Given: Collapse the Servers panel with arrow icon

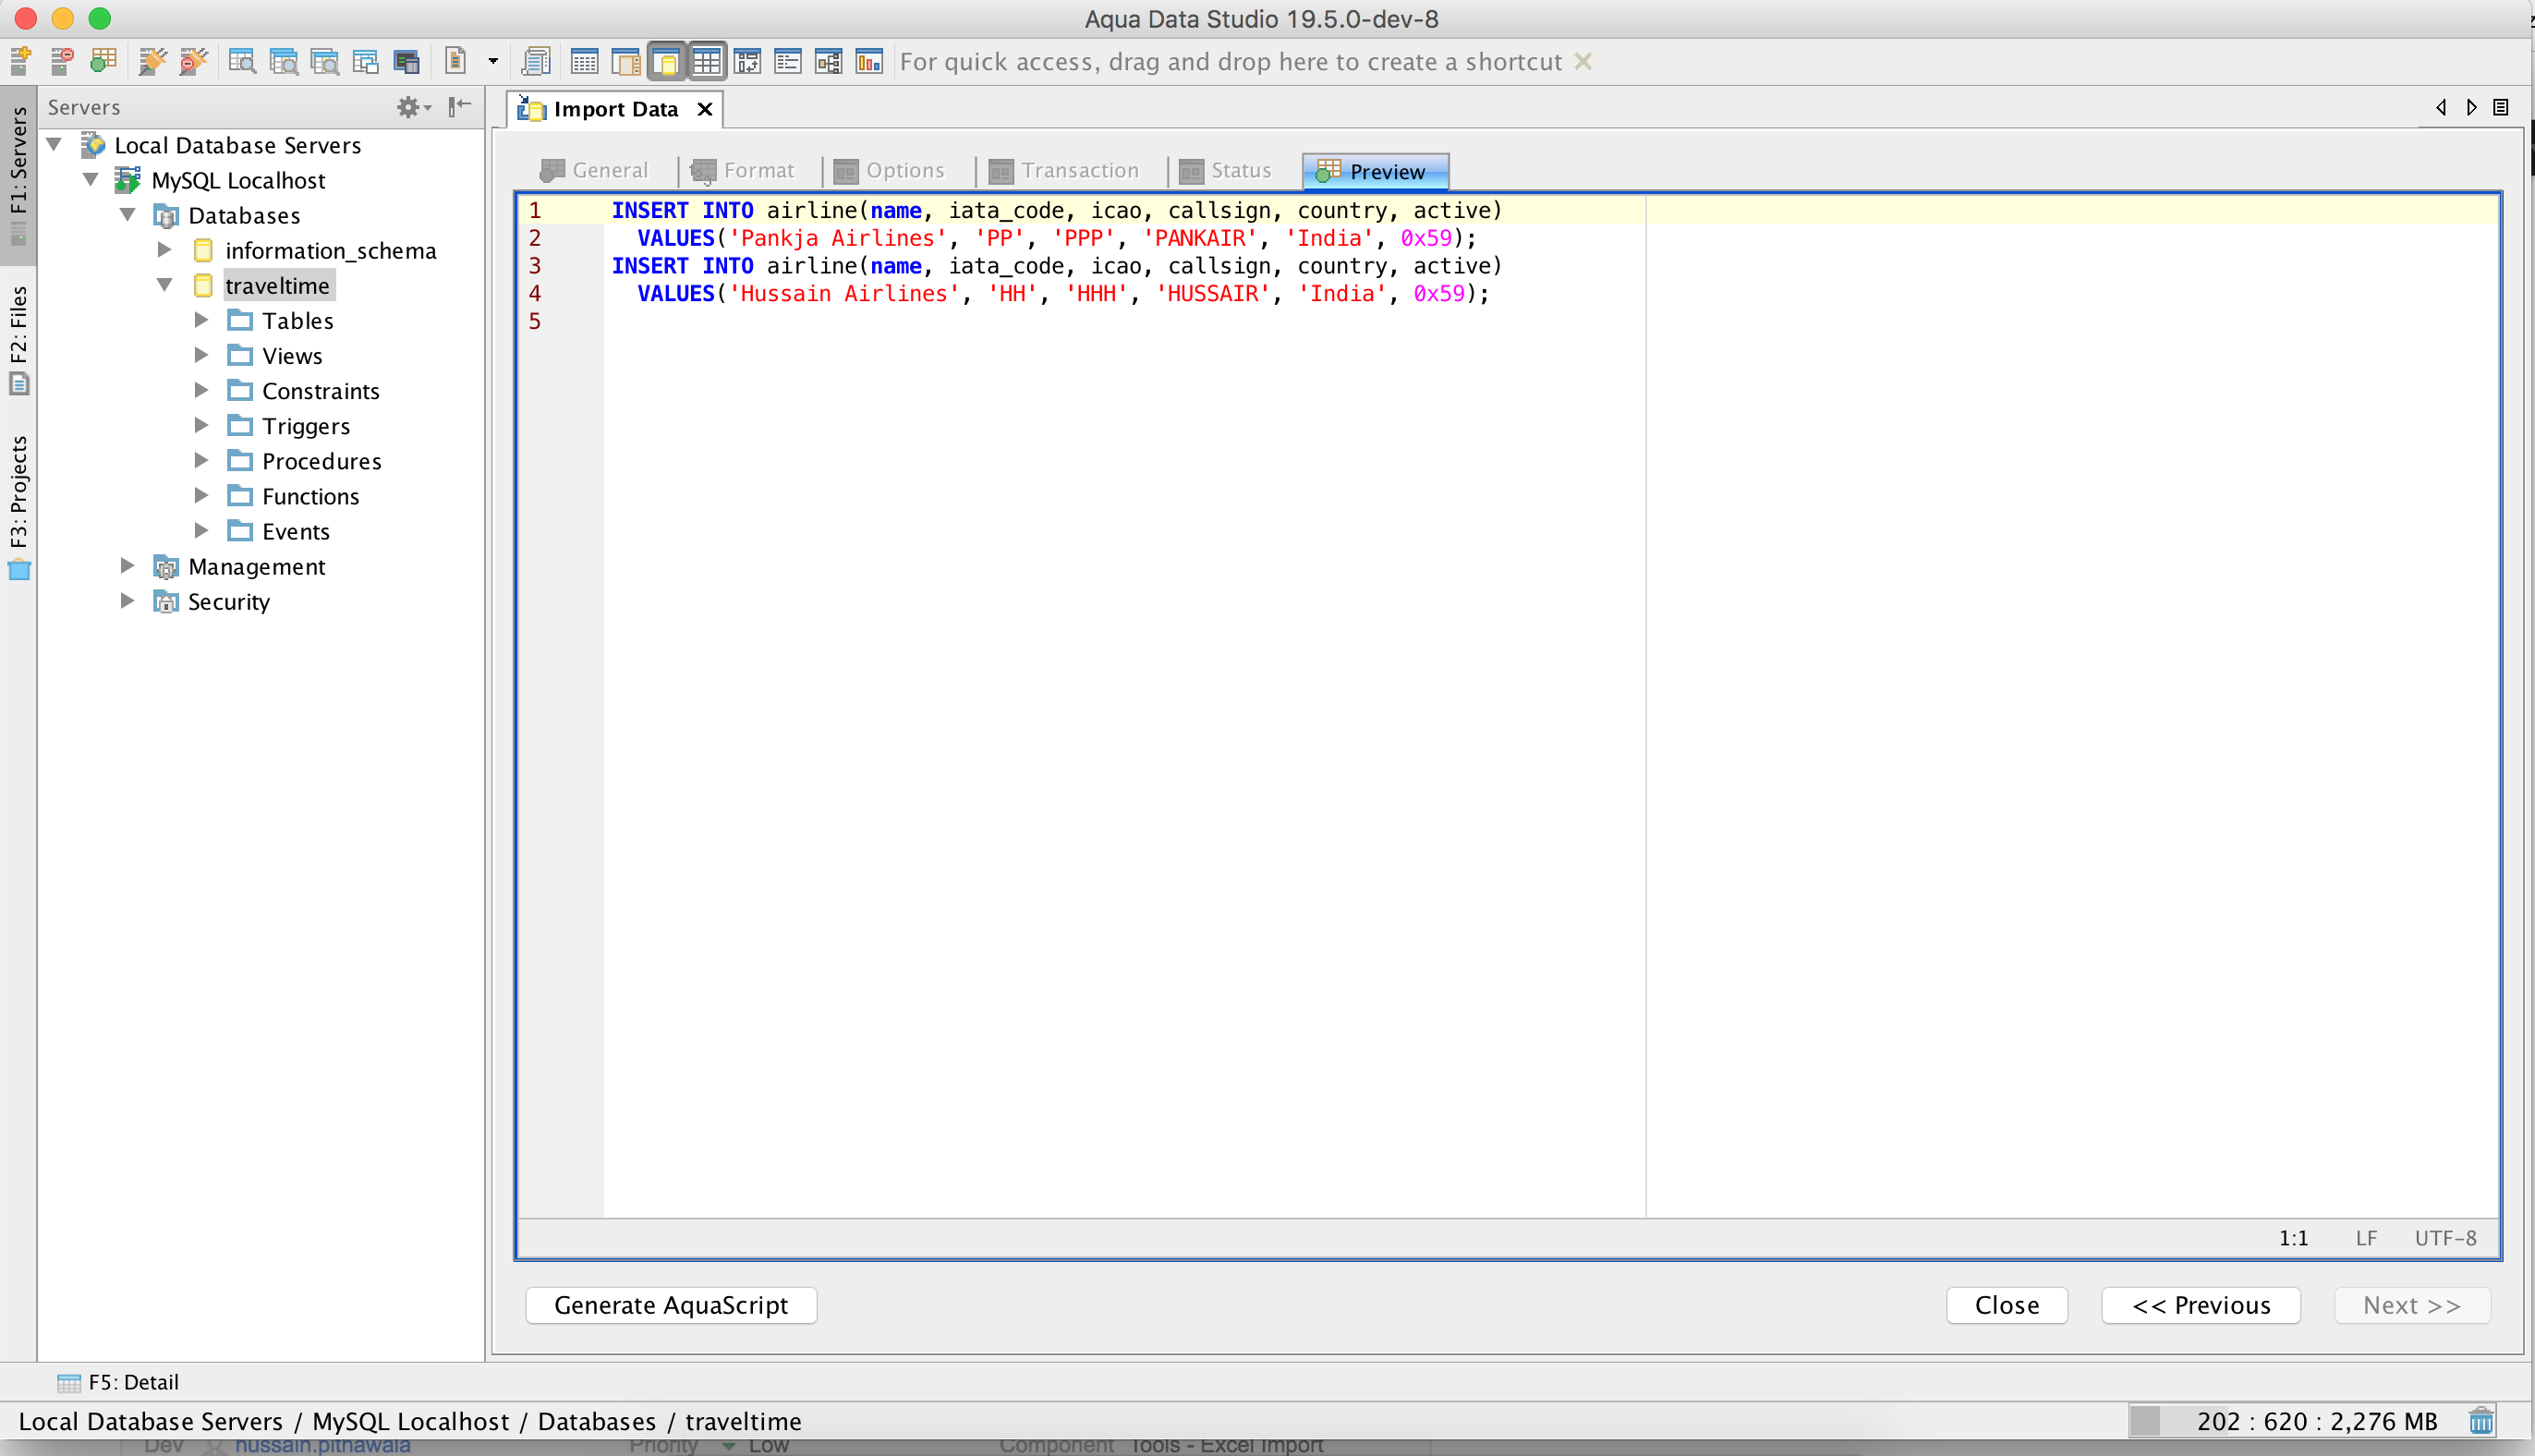Looking at the screenshot, I should (459, 107).
